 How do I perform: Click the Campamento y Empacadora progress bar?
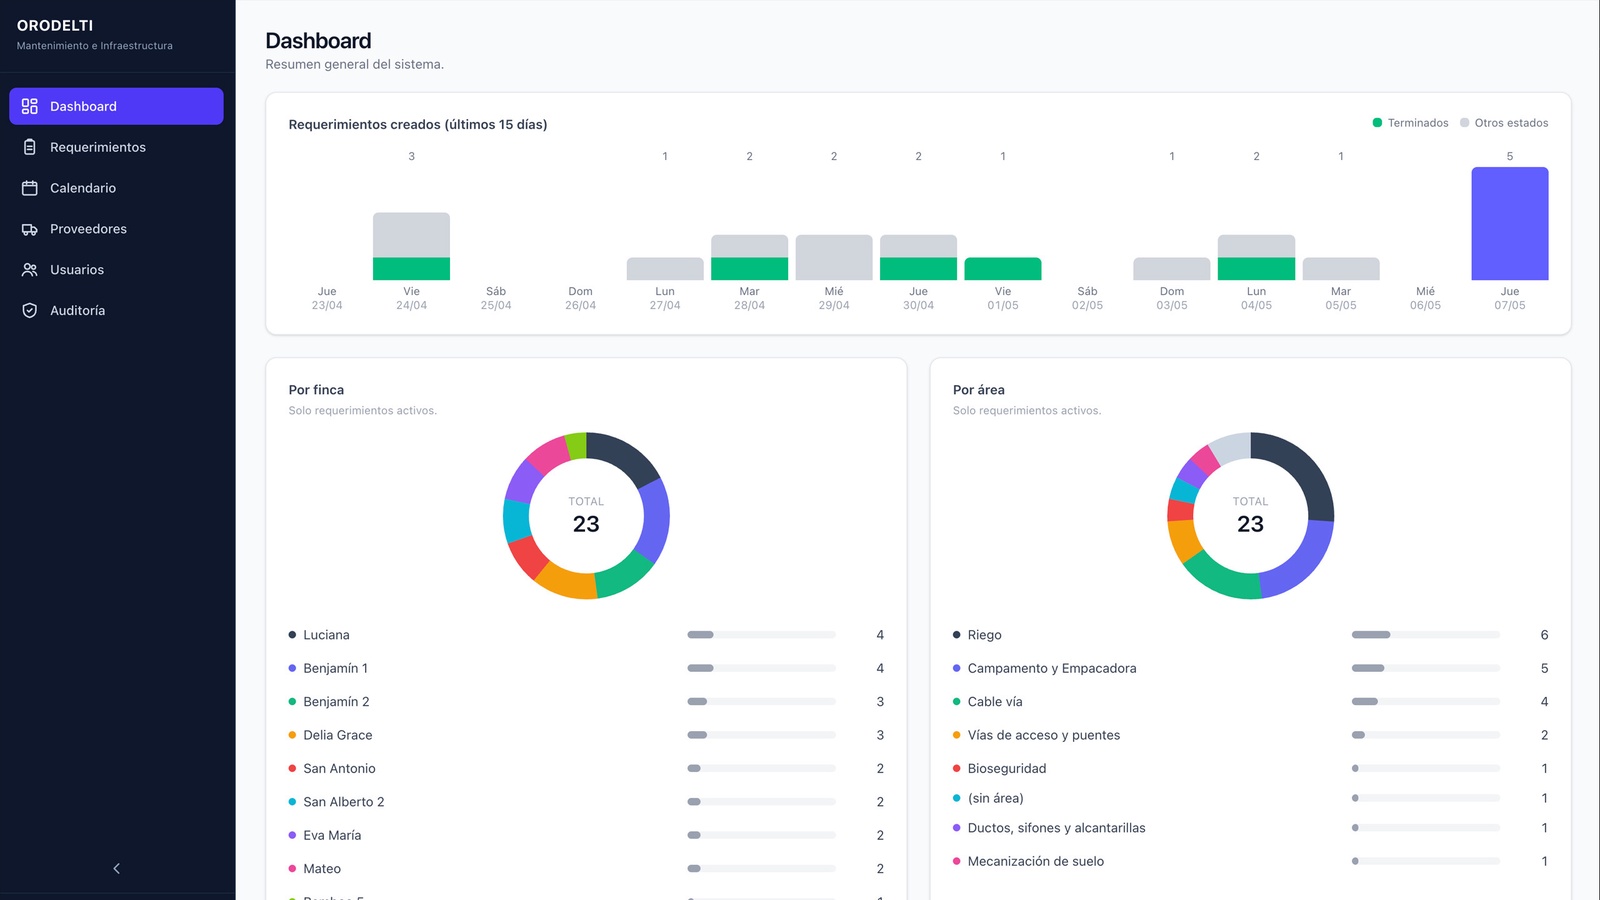[x=1425, y=668]
